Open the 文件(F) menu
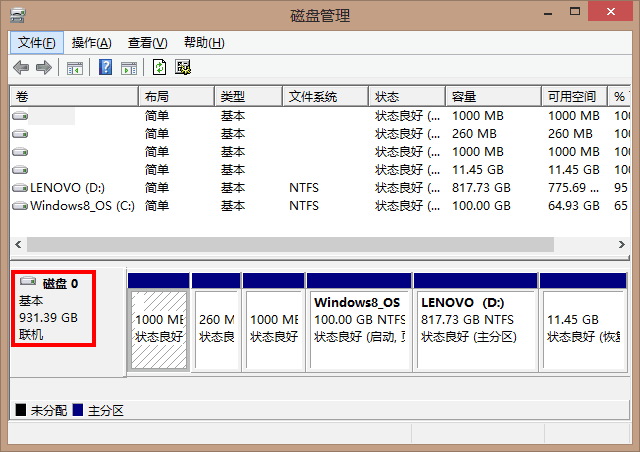Image resolution: width=640 pixels, height=452 pixels. click(x=37, y=42)
